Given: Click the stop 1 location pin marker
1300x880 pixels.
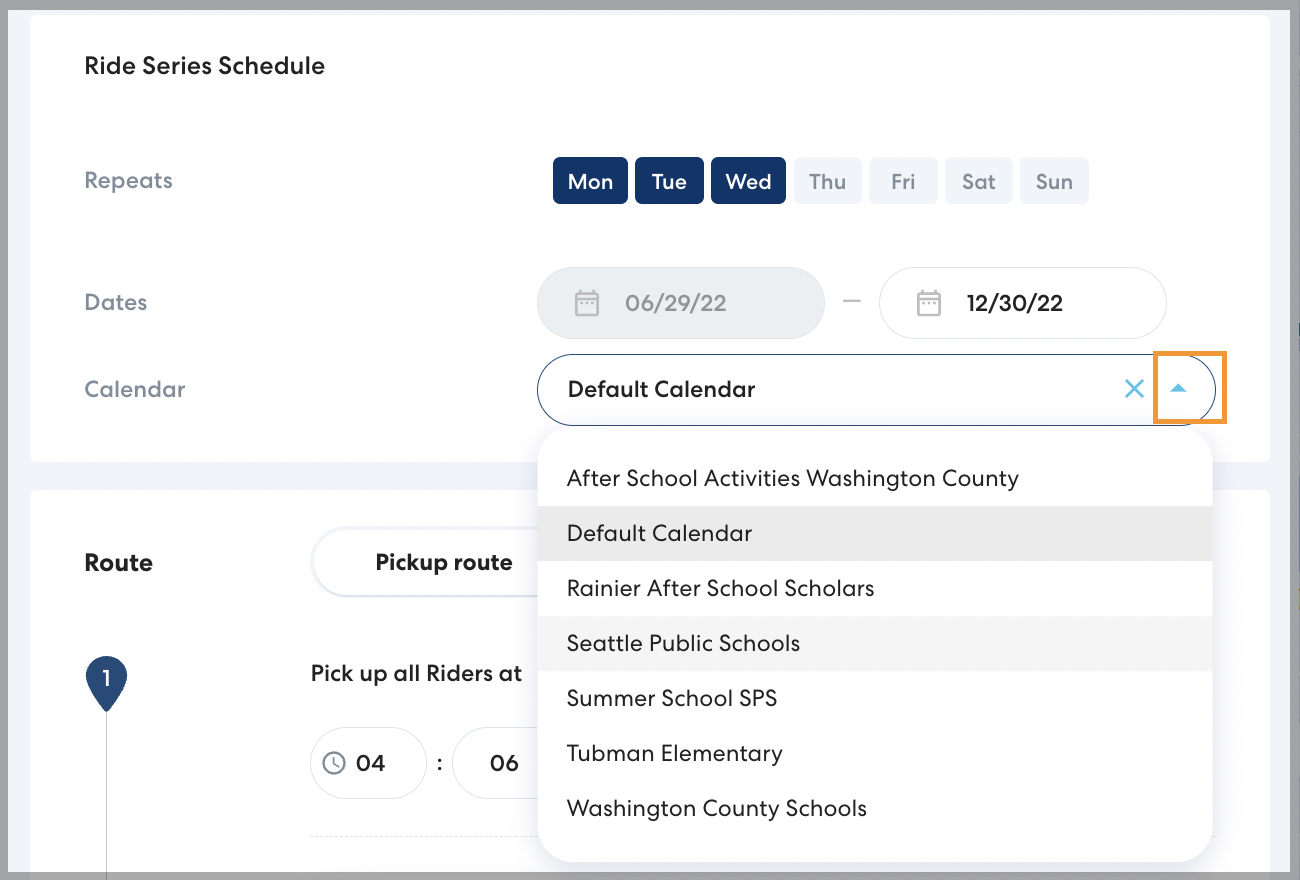Looking at the screenshot, I should coord(106,678).
